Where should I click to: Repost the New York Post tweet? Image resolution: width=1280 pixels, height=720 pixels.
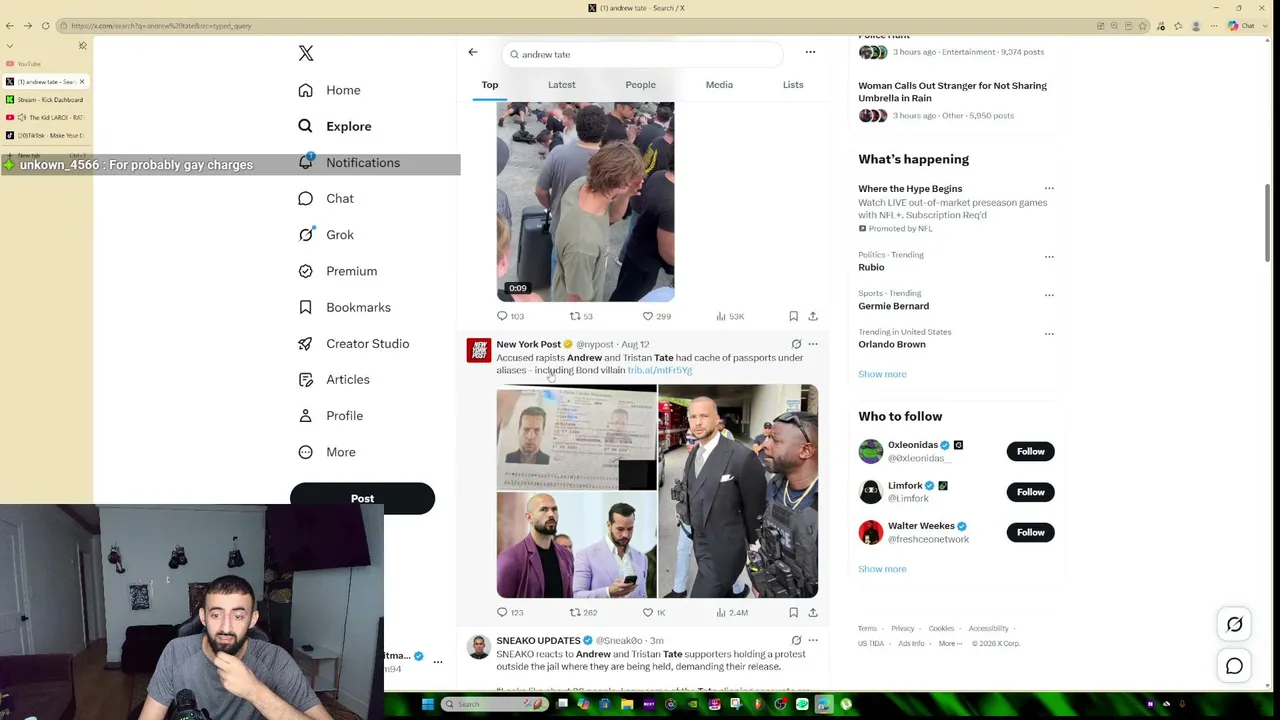point(583,612)
